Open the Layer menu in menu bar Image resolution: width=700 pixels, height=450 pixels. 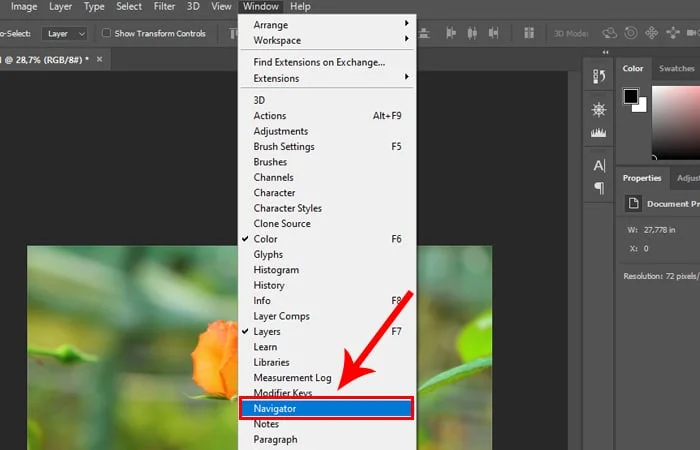click(60, 7)
